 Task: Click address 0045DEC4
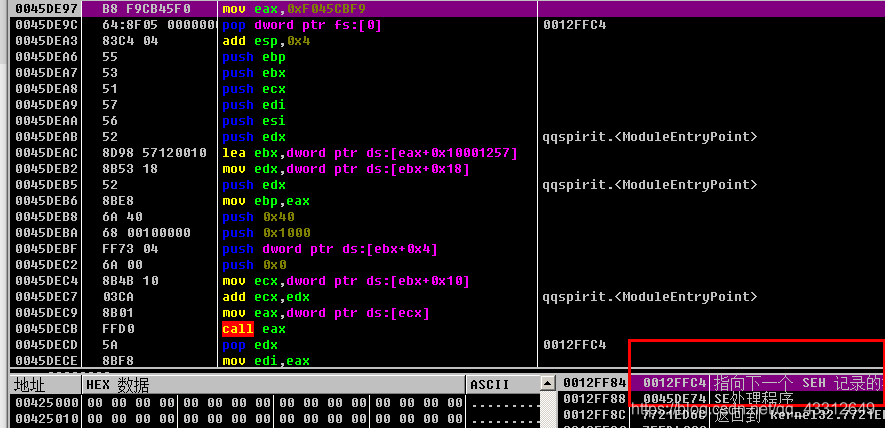(x=45, y=281)
